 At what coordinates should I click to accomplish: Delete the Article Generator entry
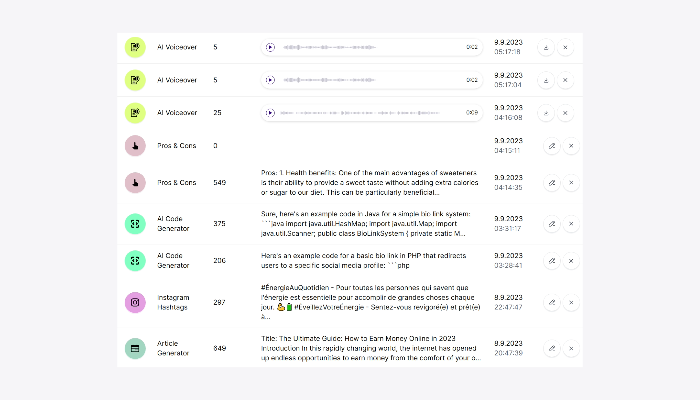(x=571, y=348)
